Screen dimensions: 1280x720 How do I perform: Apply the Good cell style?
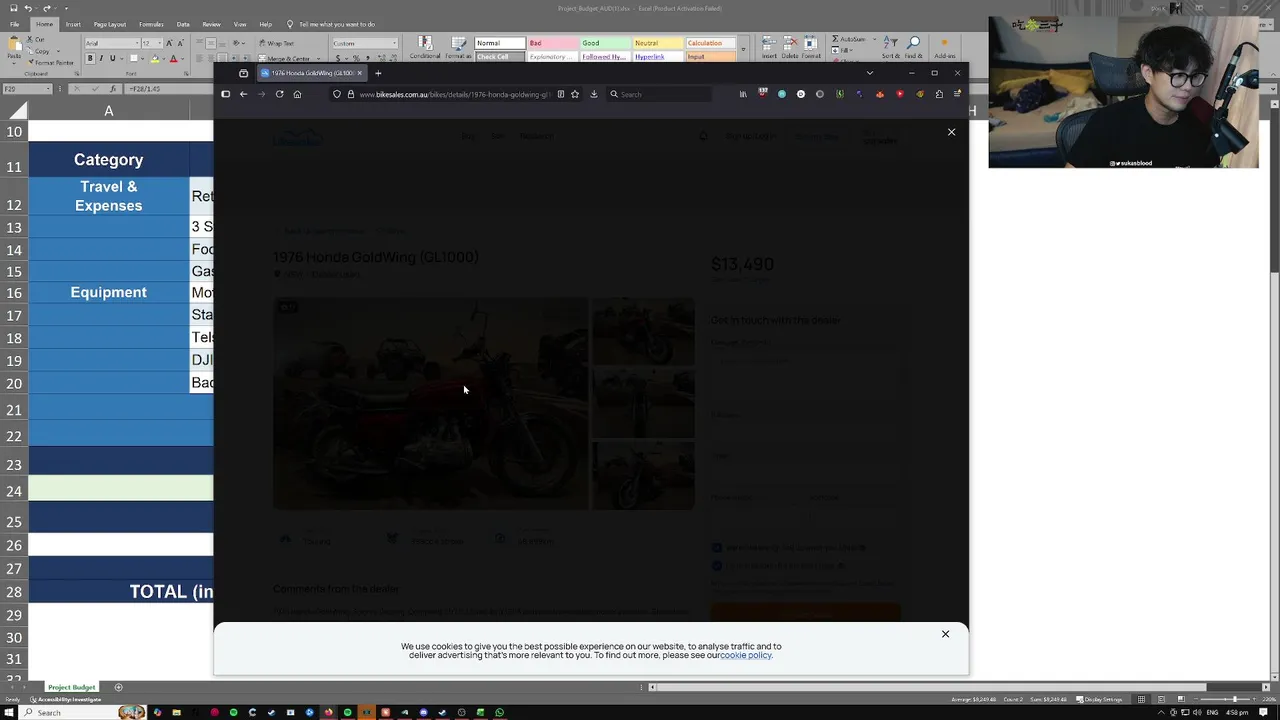coord(606,43)
